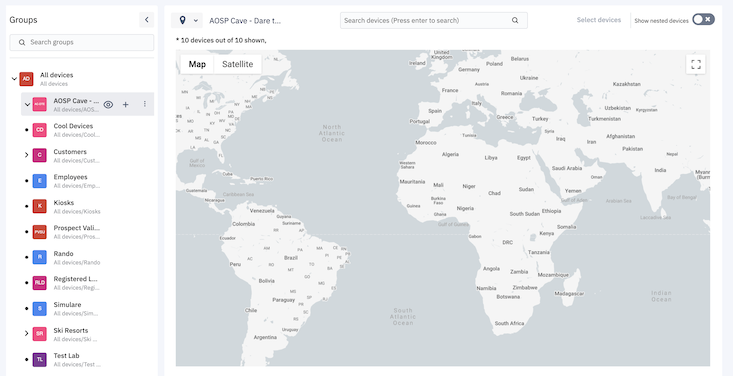Expand the Ski Resorts group
The image size is (733, 376).
[27, 333]
